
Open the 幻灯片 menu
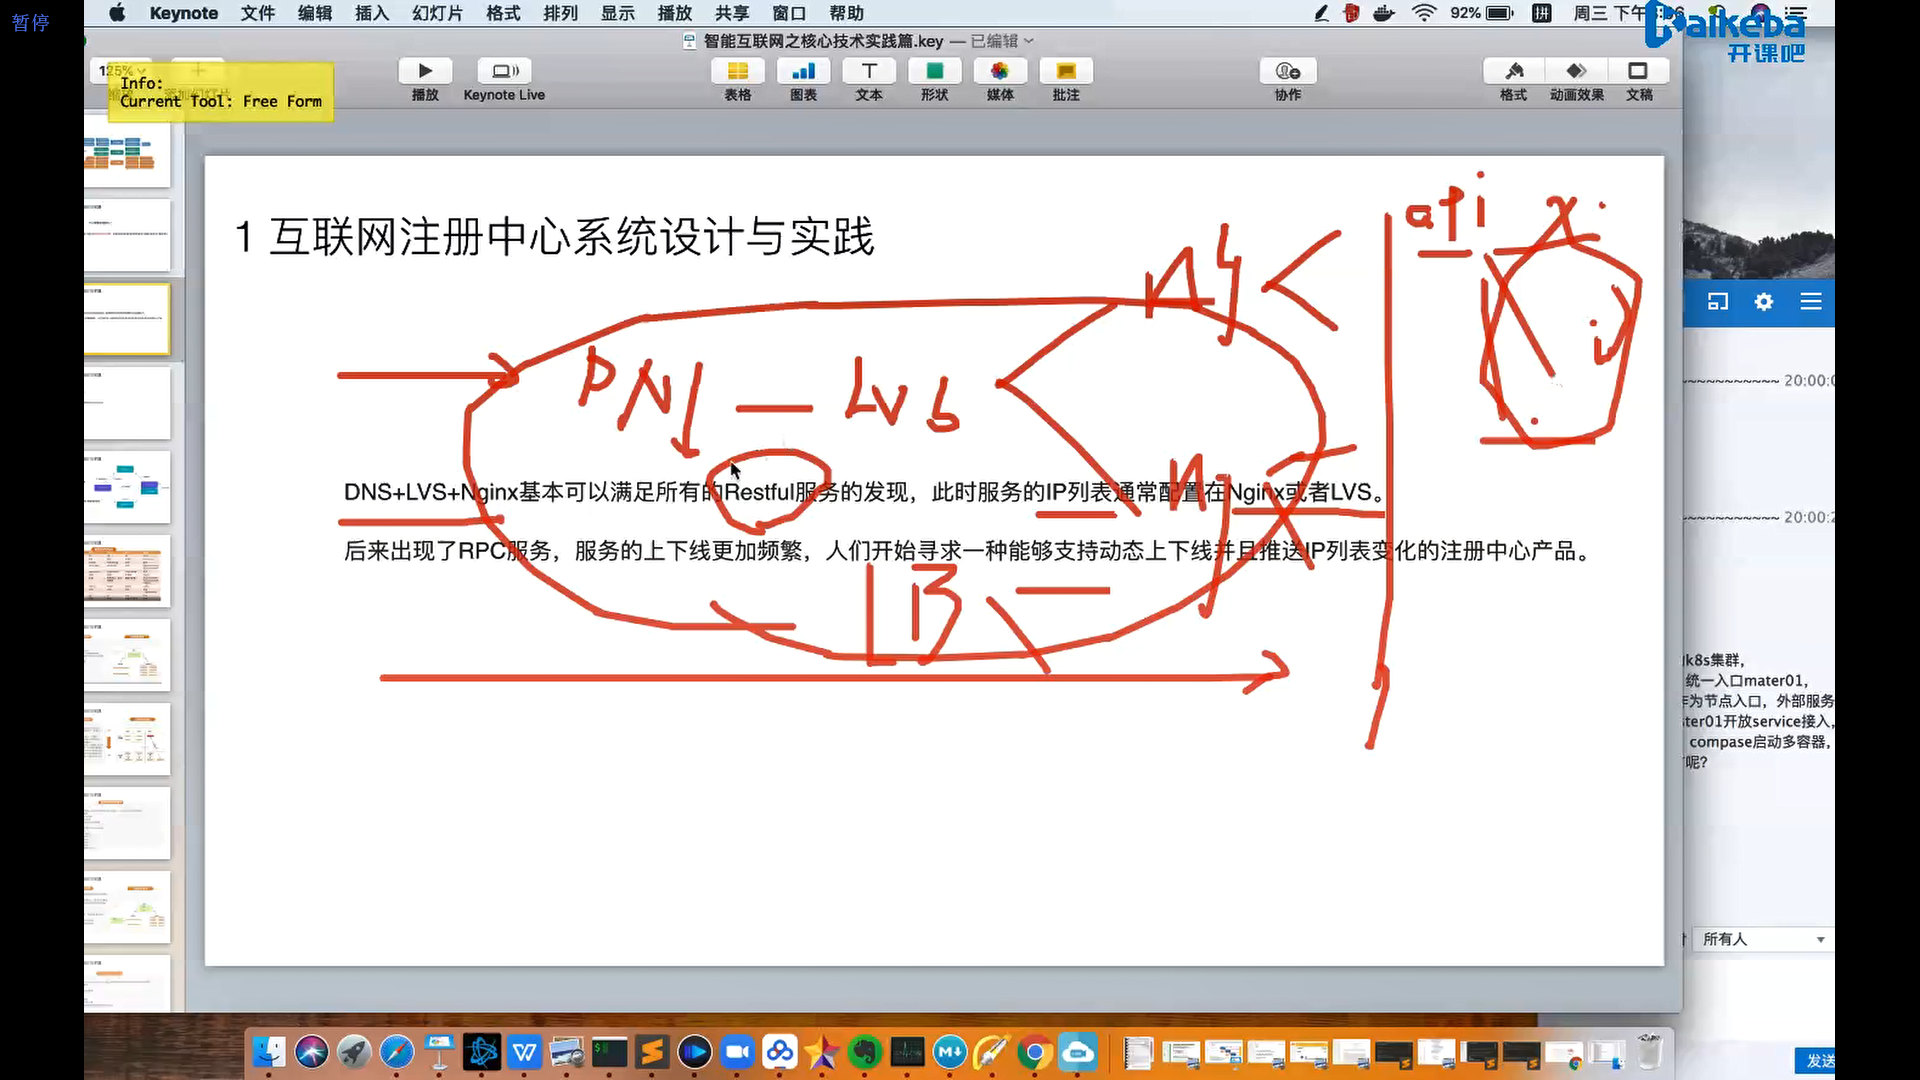point(437,13)
